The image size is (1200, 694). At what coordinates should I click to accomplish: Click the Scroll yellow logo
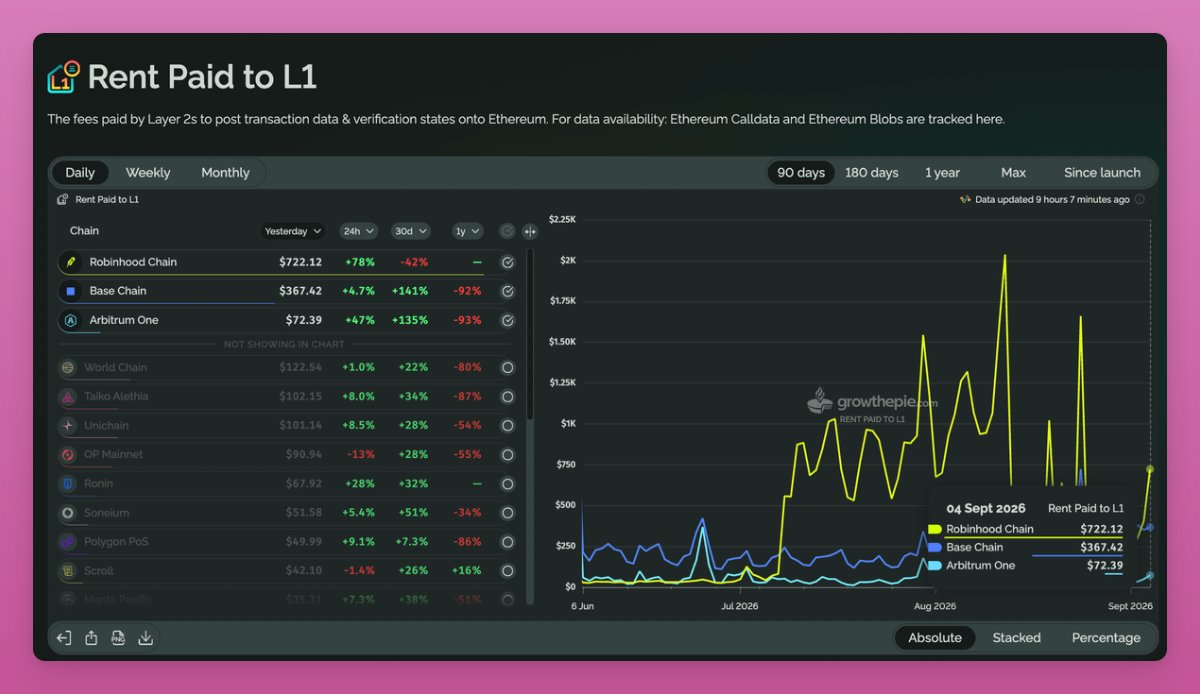pos(68,570)
